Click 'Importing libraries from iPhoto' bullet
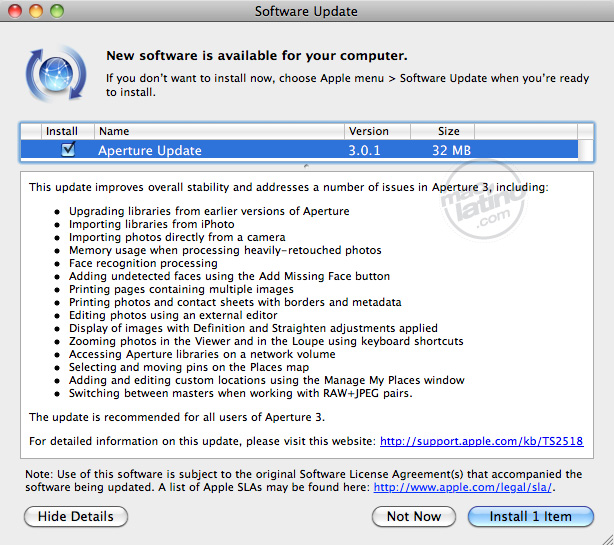This screenshot has width=614, height=545. [152, 224]
